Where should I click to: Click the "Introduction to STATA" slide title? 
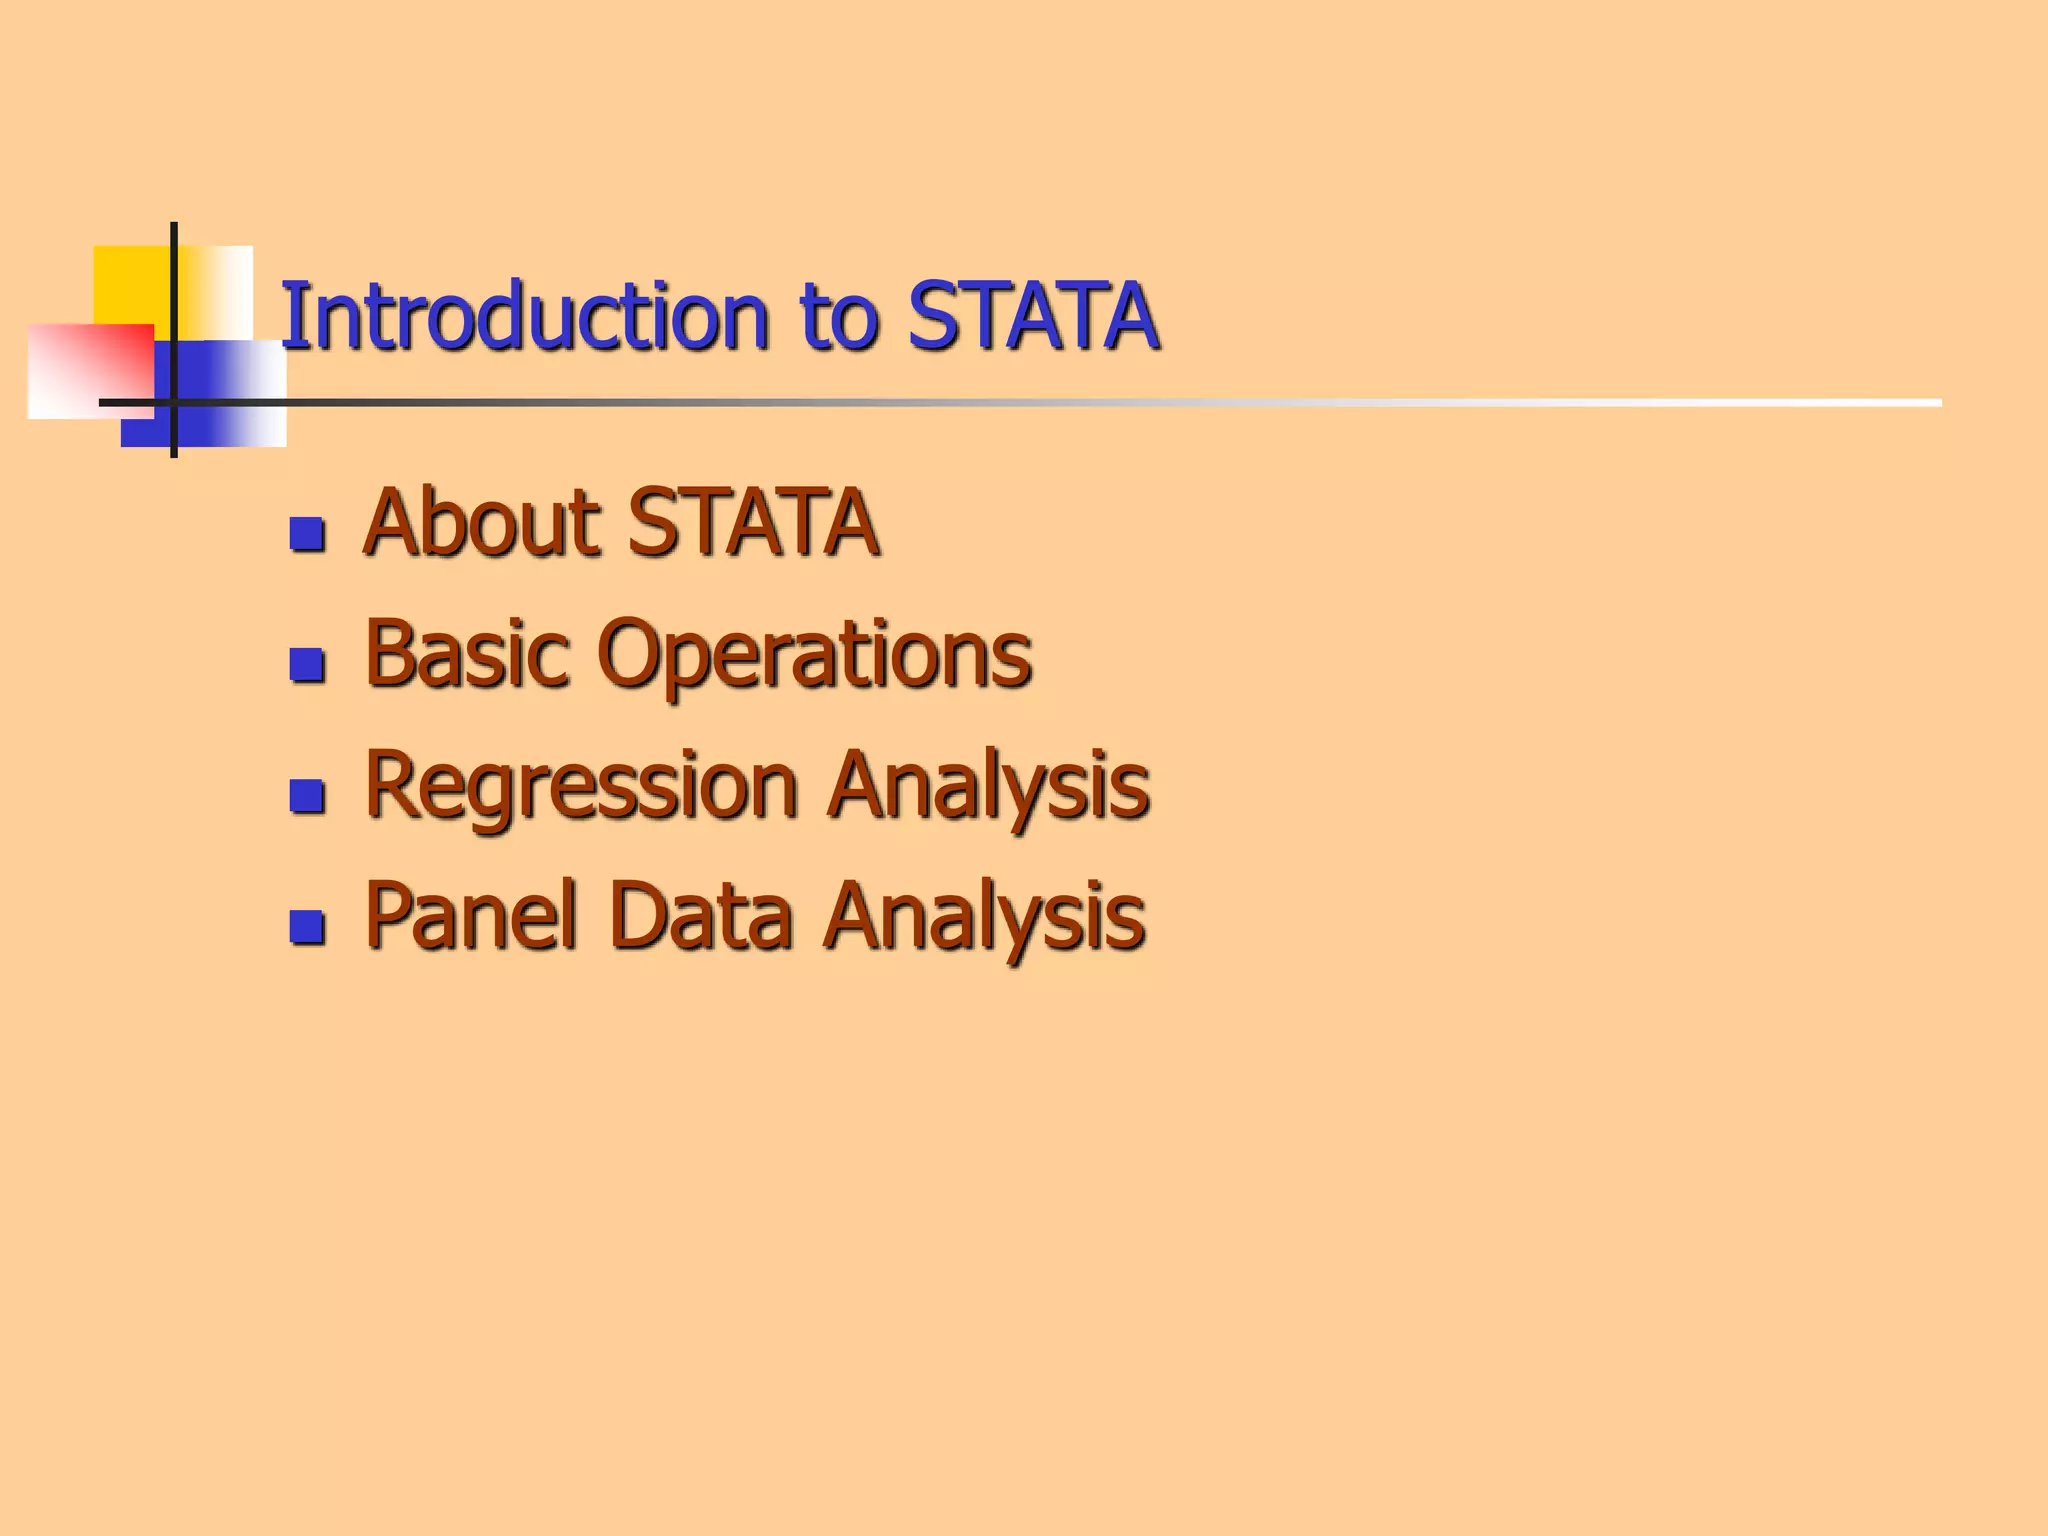pos(718,316)
